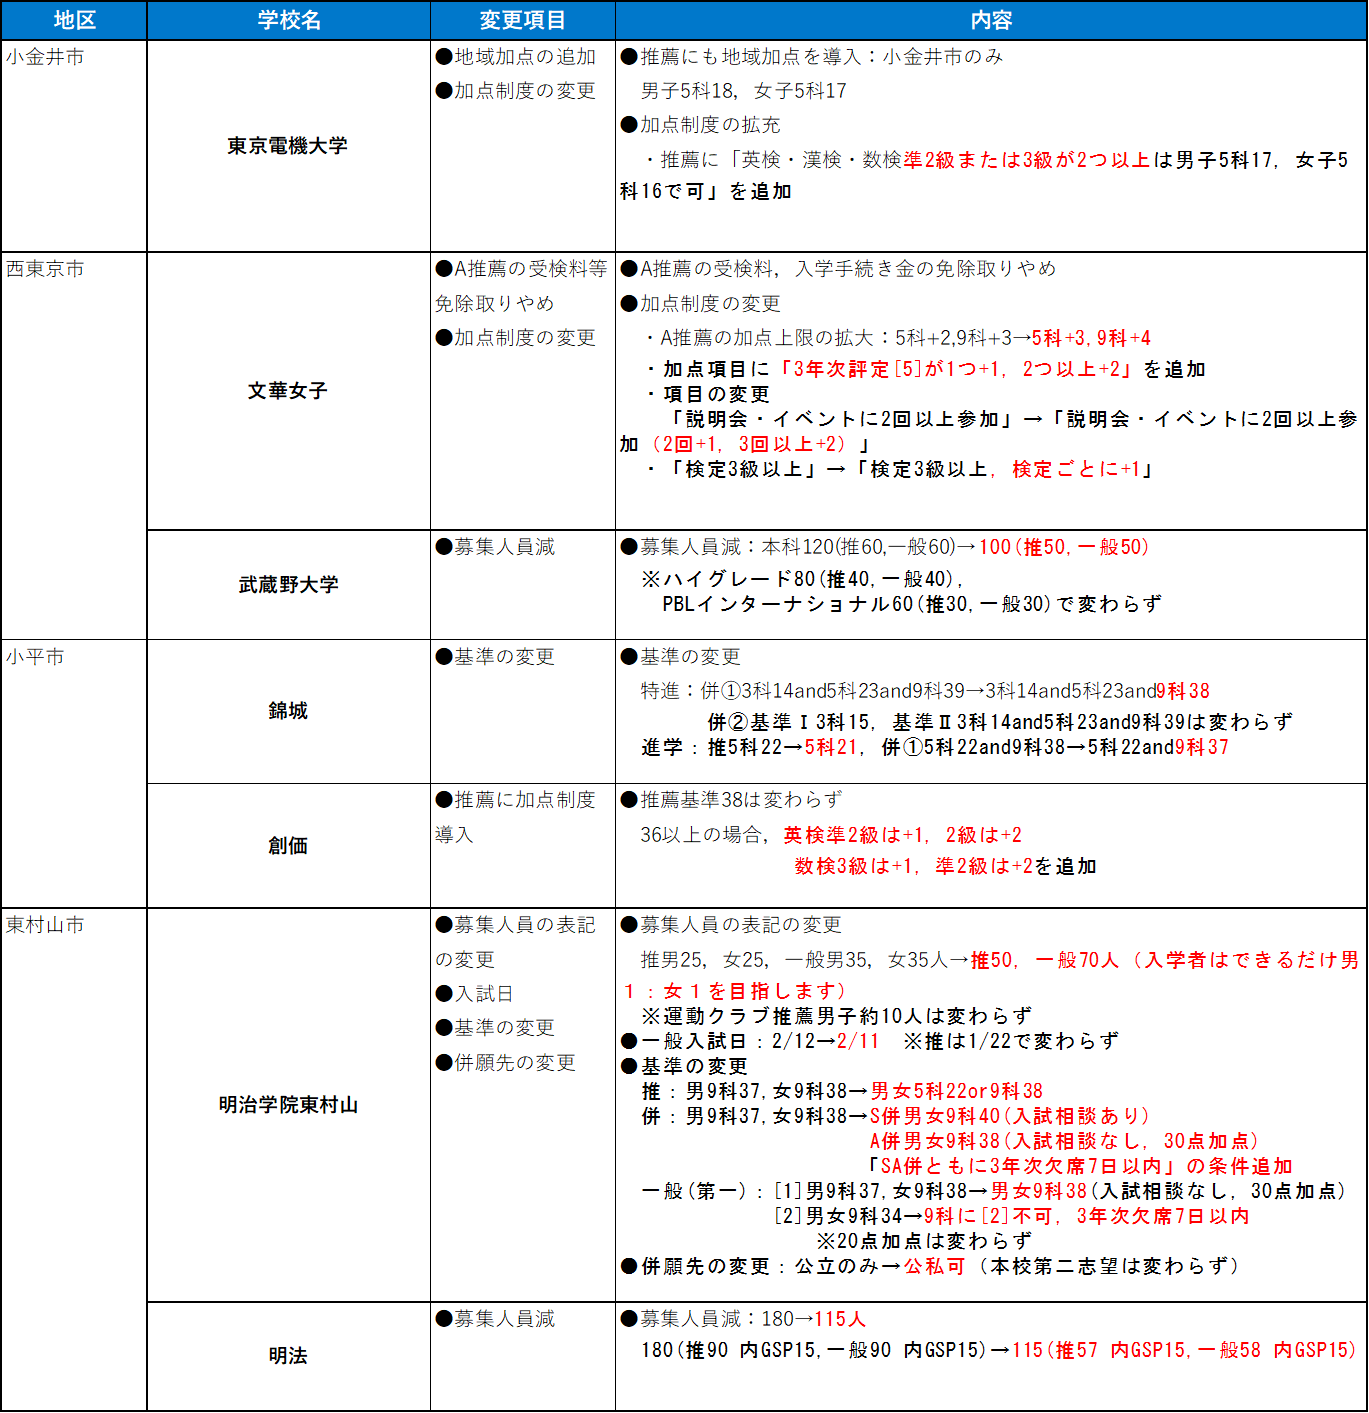Click ●入試日 change item
This screenshot has width=1369, height=1413.
point(475,994)
